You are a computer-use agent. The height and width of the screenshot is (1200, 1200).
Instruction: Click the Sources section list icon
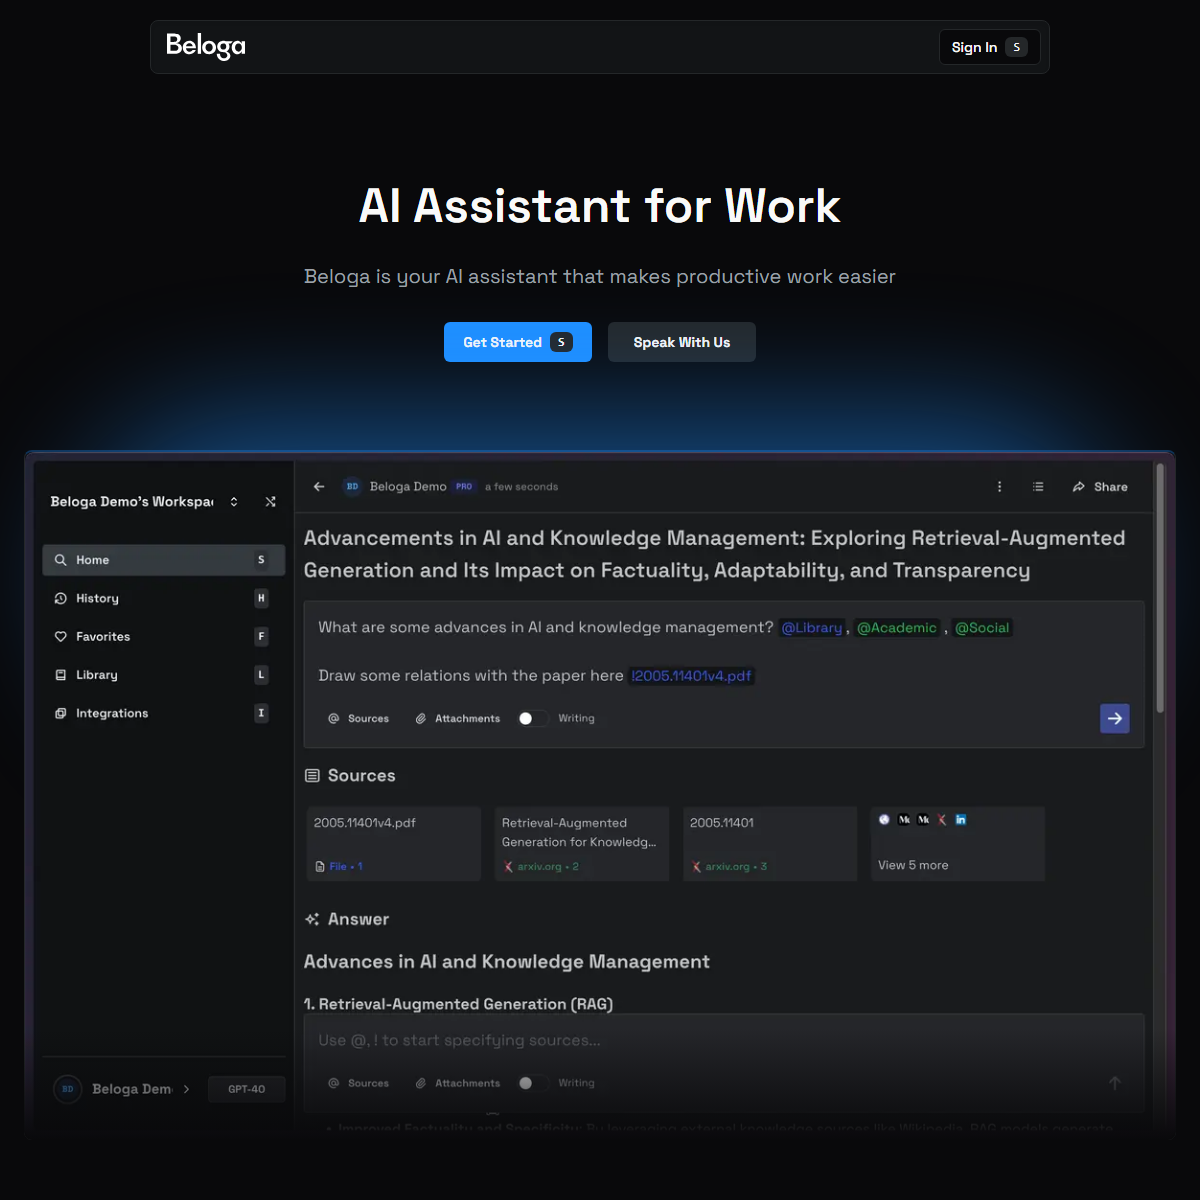tap(312, 776)
